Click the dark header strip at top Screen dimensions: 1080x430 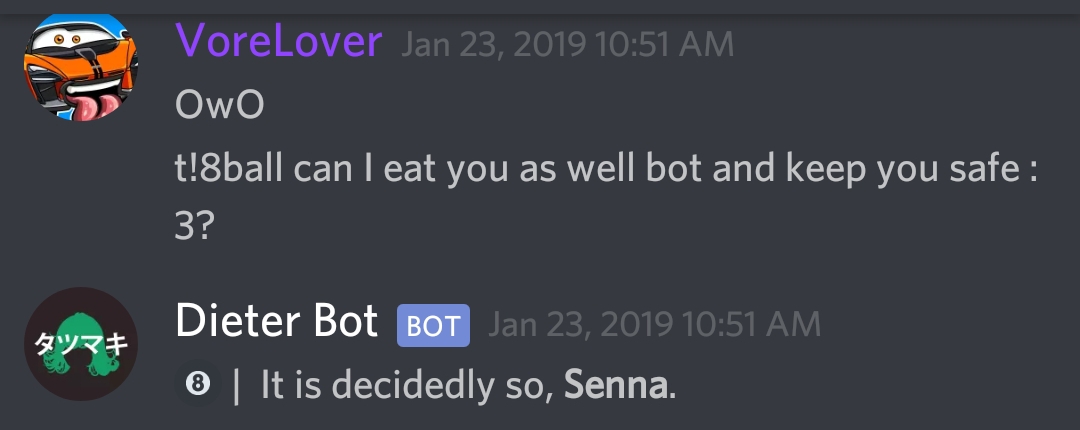pyautogui.click(x=540, y=6)
